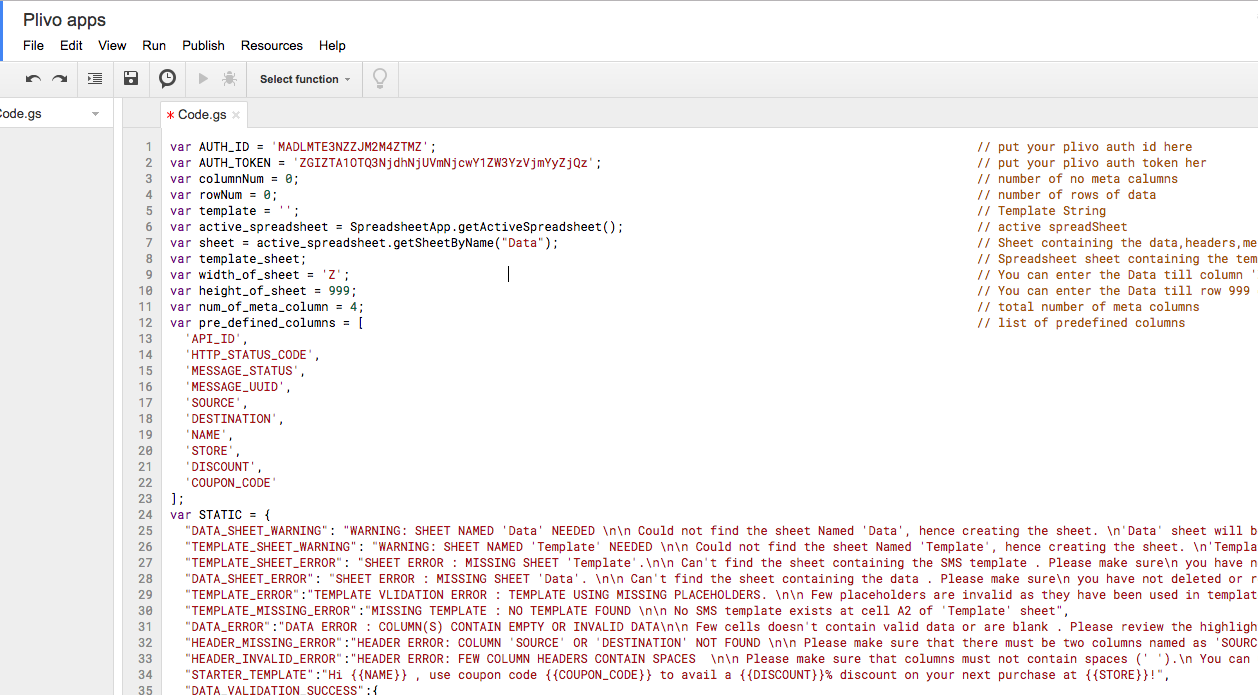The width and height of the screenshot is (1258, 695).
Task: Run the script with the play icon
Action: (202, 78)
